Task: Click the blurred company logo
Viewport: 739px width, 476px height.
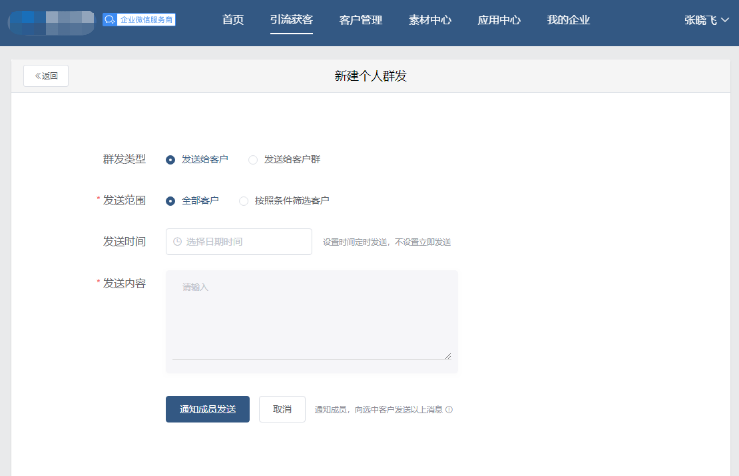Action: coord(52,20)
